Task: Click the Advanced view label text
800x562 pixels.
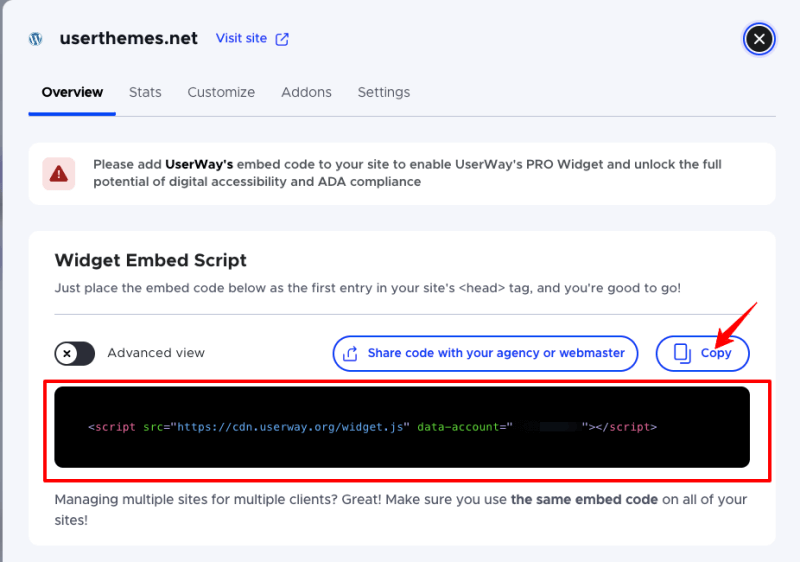Action: [156, 353]
